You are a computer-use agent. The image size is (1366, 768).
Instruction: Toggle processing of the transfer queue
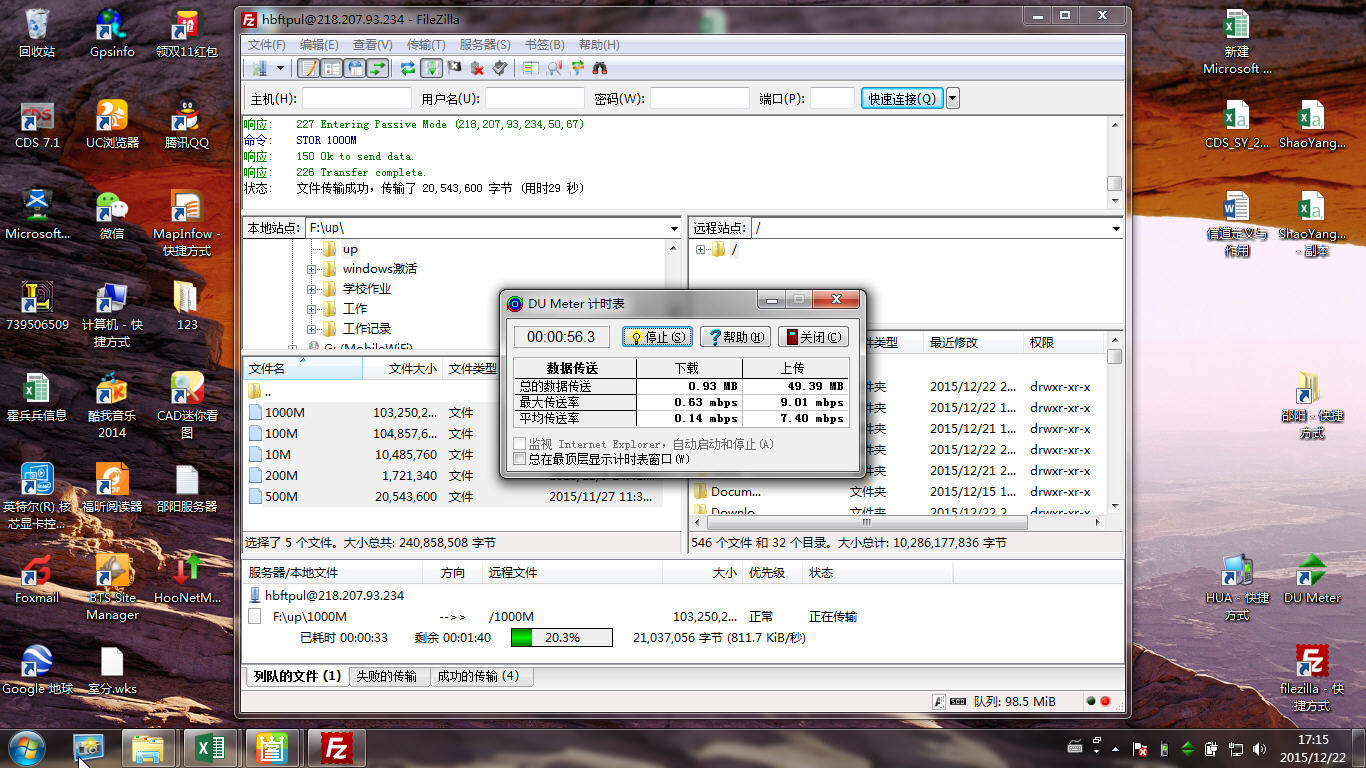pyautogui.click(x=431, y=68)
